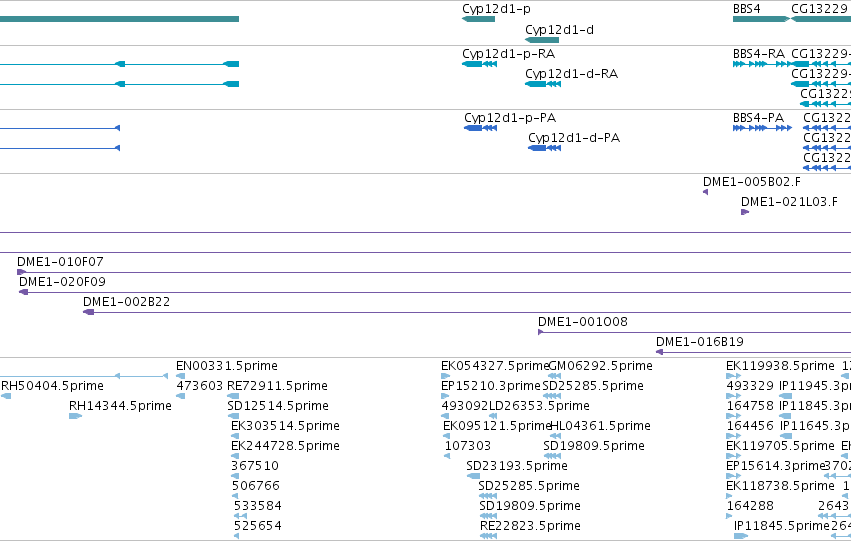This screenshot has height=541, width=851.
Task: Click the Cyp12d1-p gene feature label
Action: tap(496, 9)
